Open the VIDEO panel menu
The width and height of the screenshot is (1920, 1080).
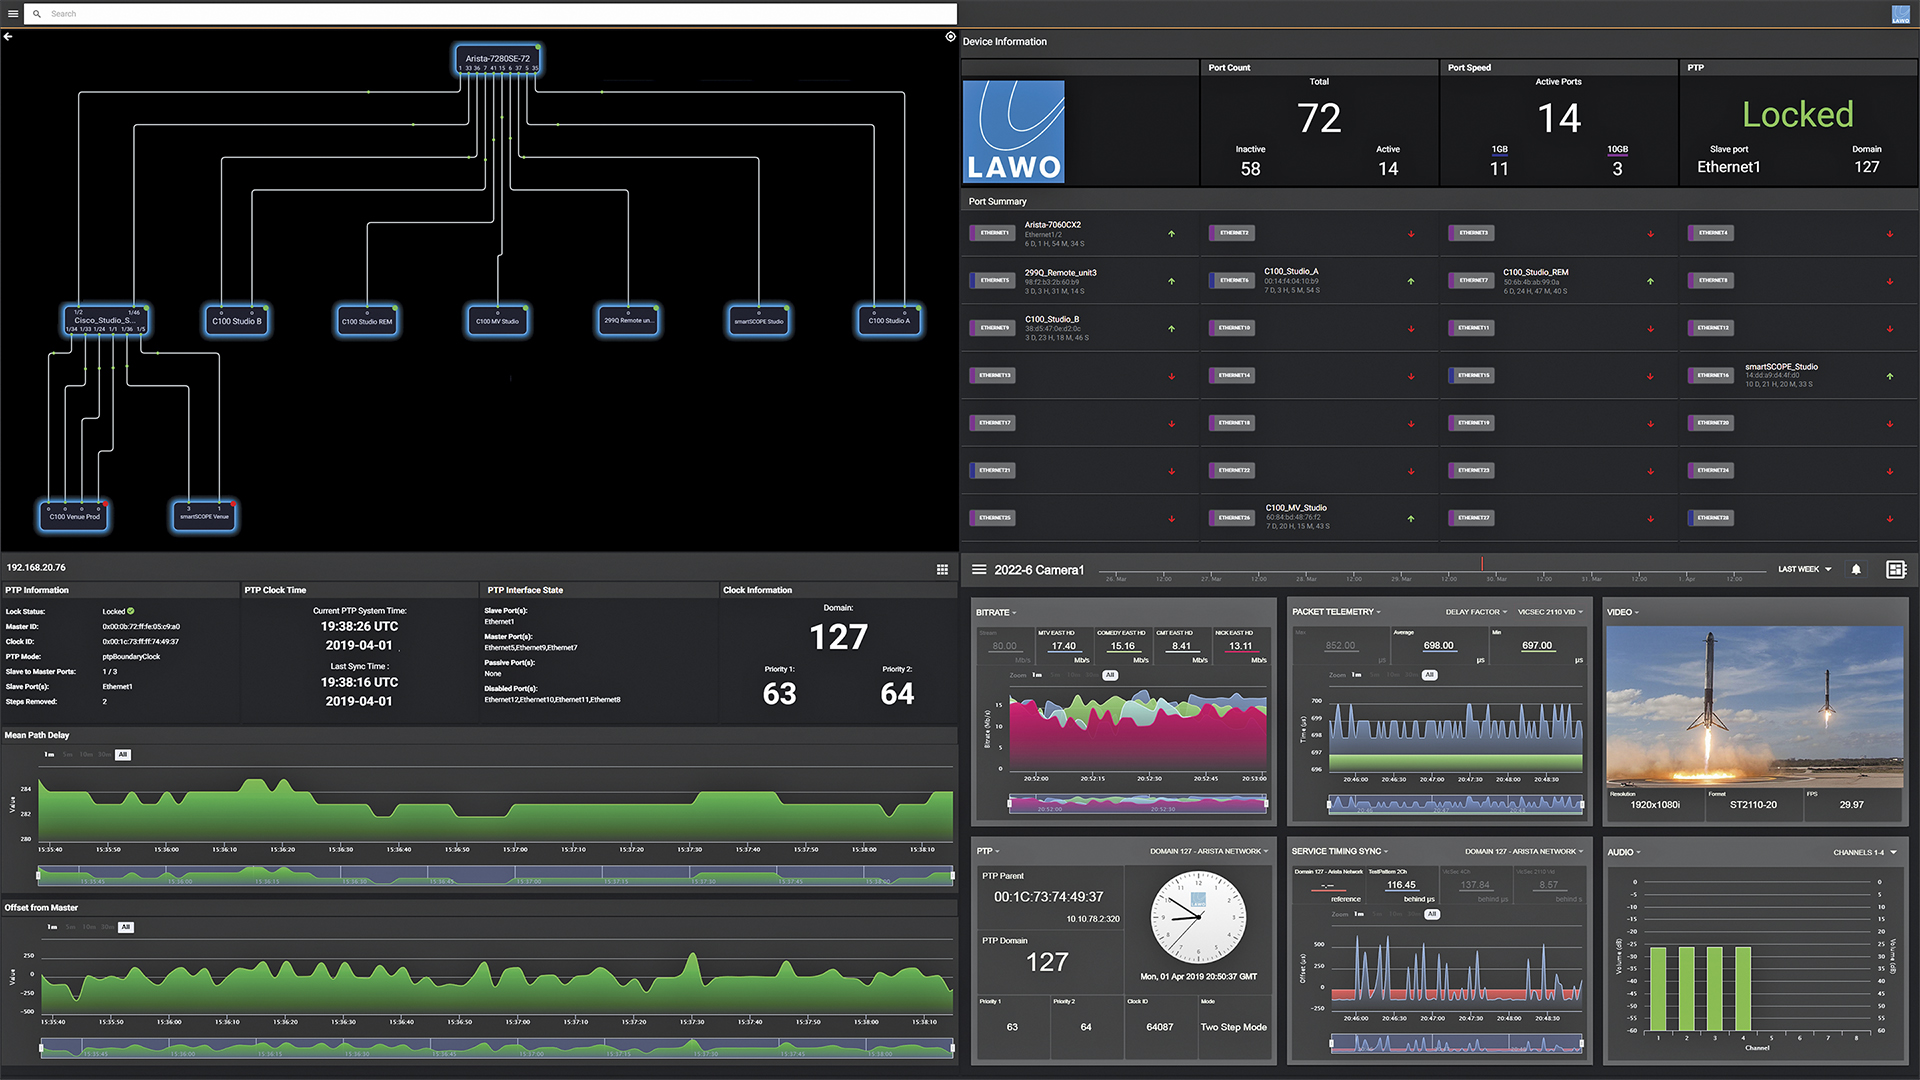1623,612
